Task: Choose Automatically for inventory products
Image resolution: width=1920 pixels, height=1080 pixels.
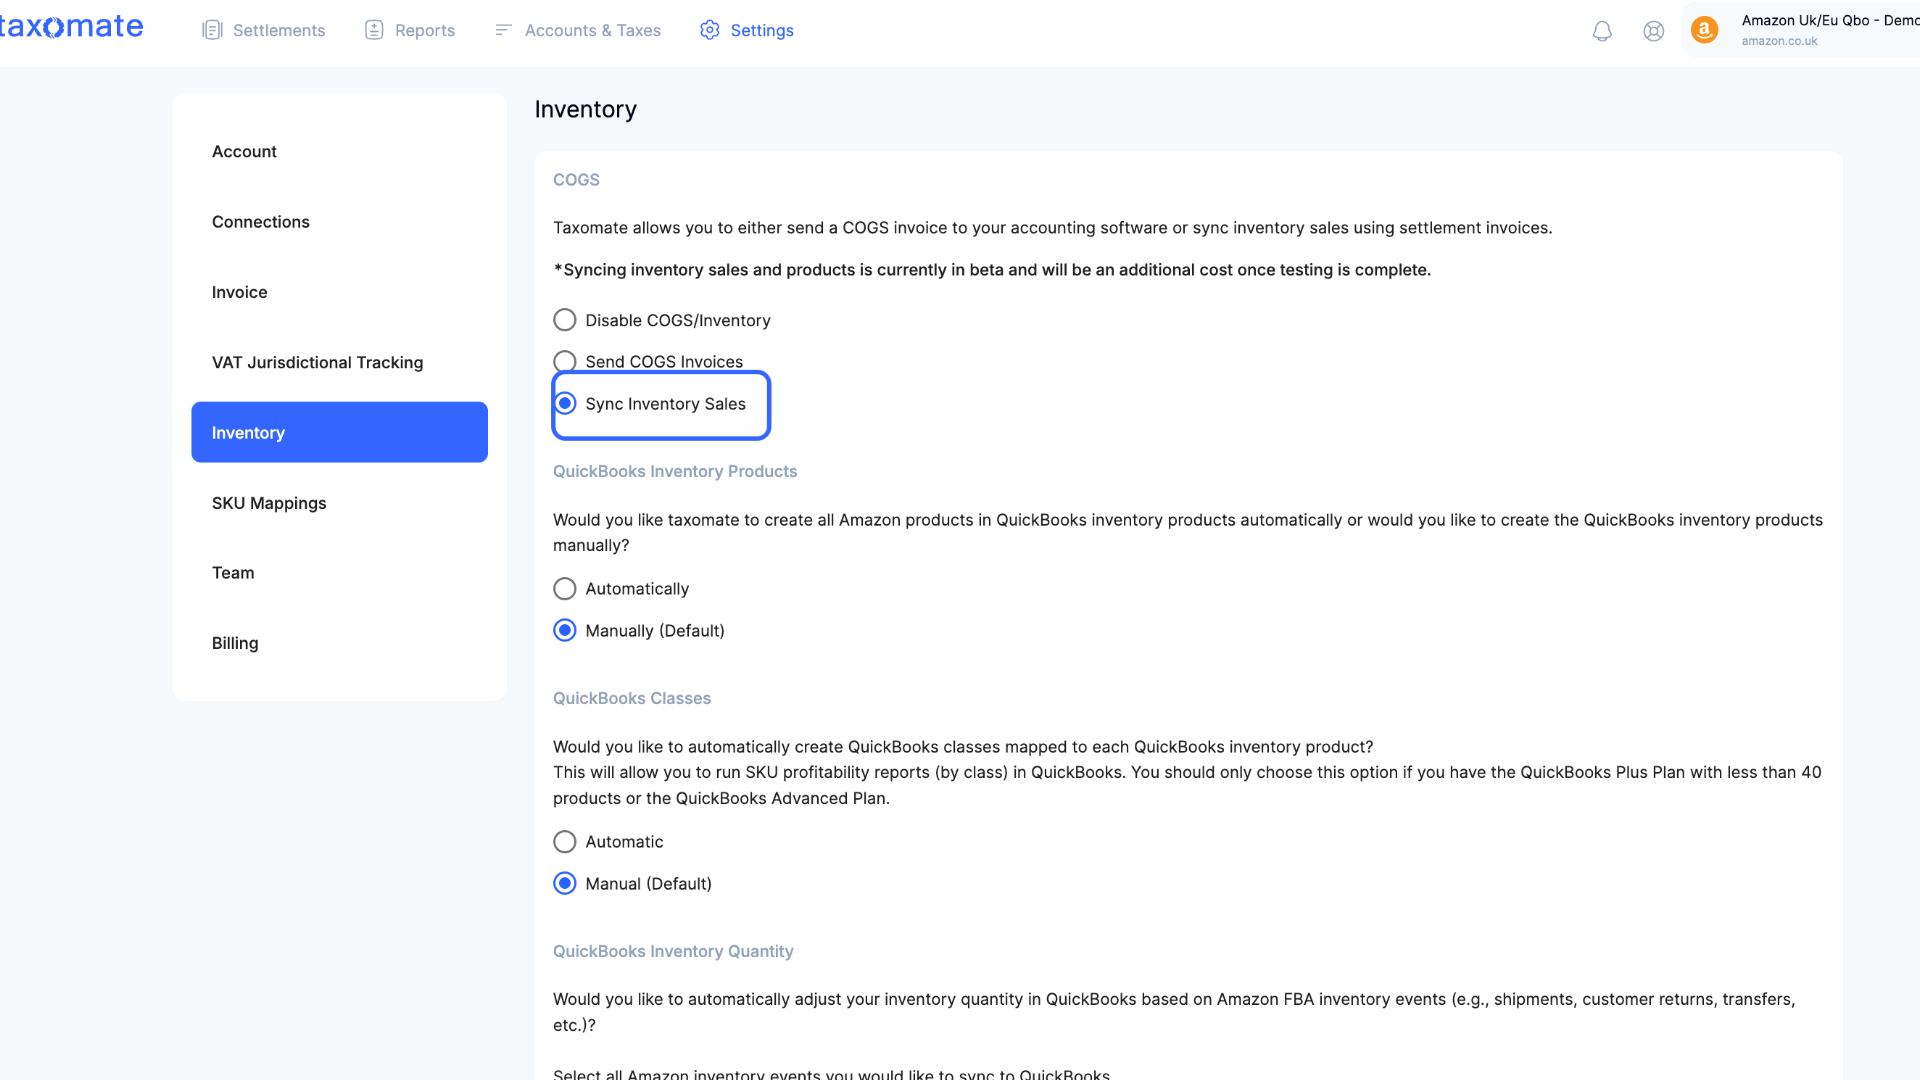Action: click(x=565, y=589)
